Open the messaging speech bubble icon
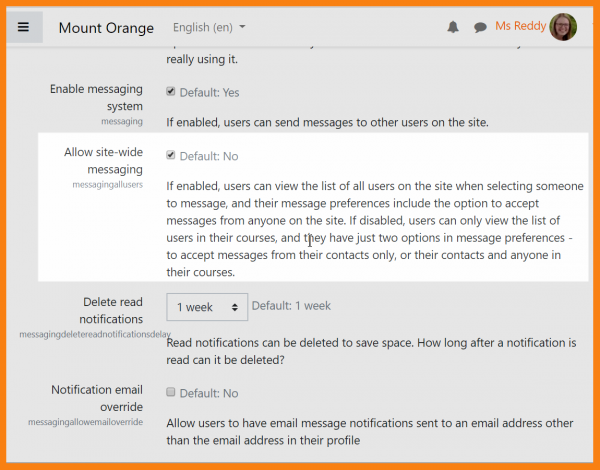 (480, 27)
